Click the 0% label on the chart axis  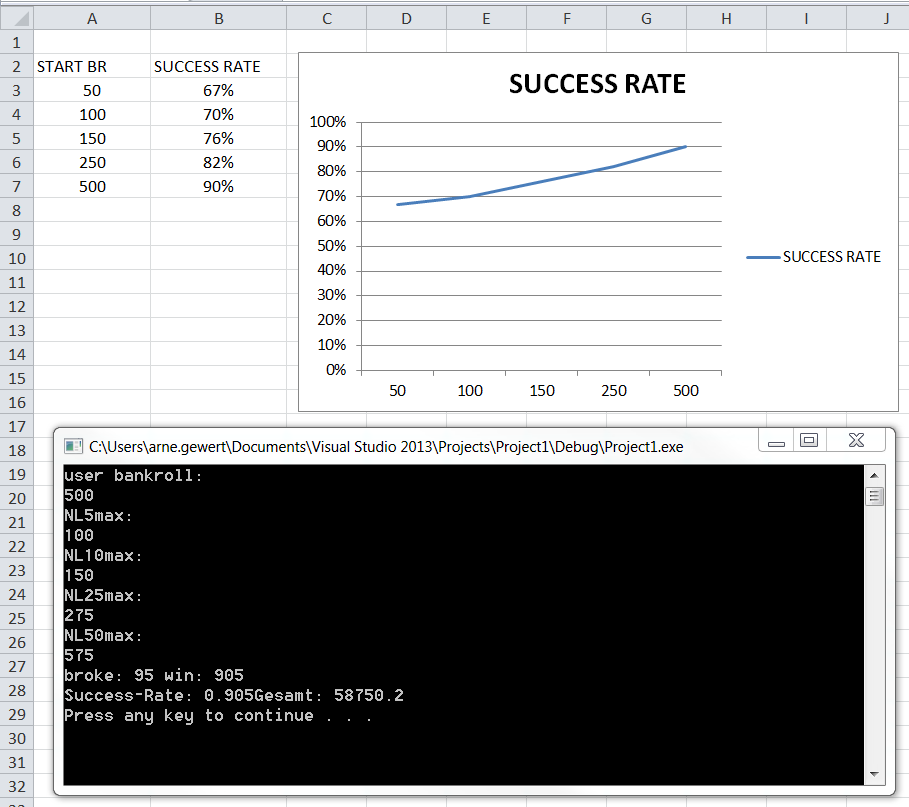(336, 370)
